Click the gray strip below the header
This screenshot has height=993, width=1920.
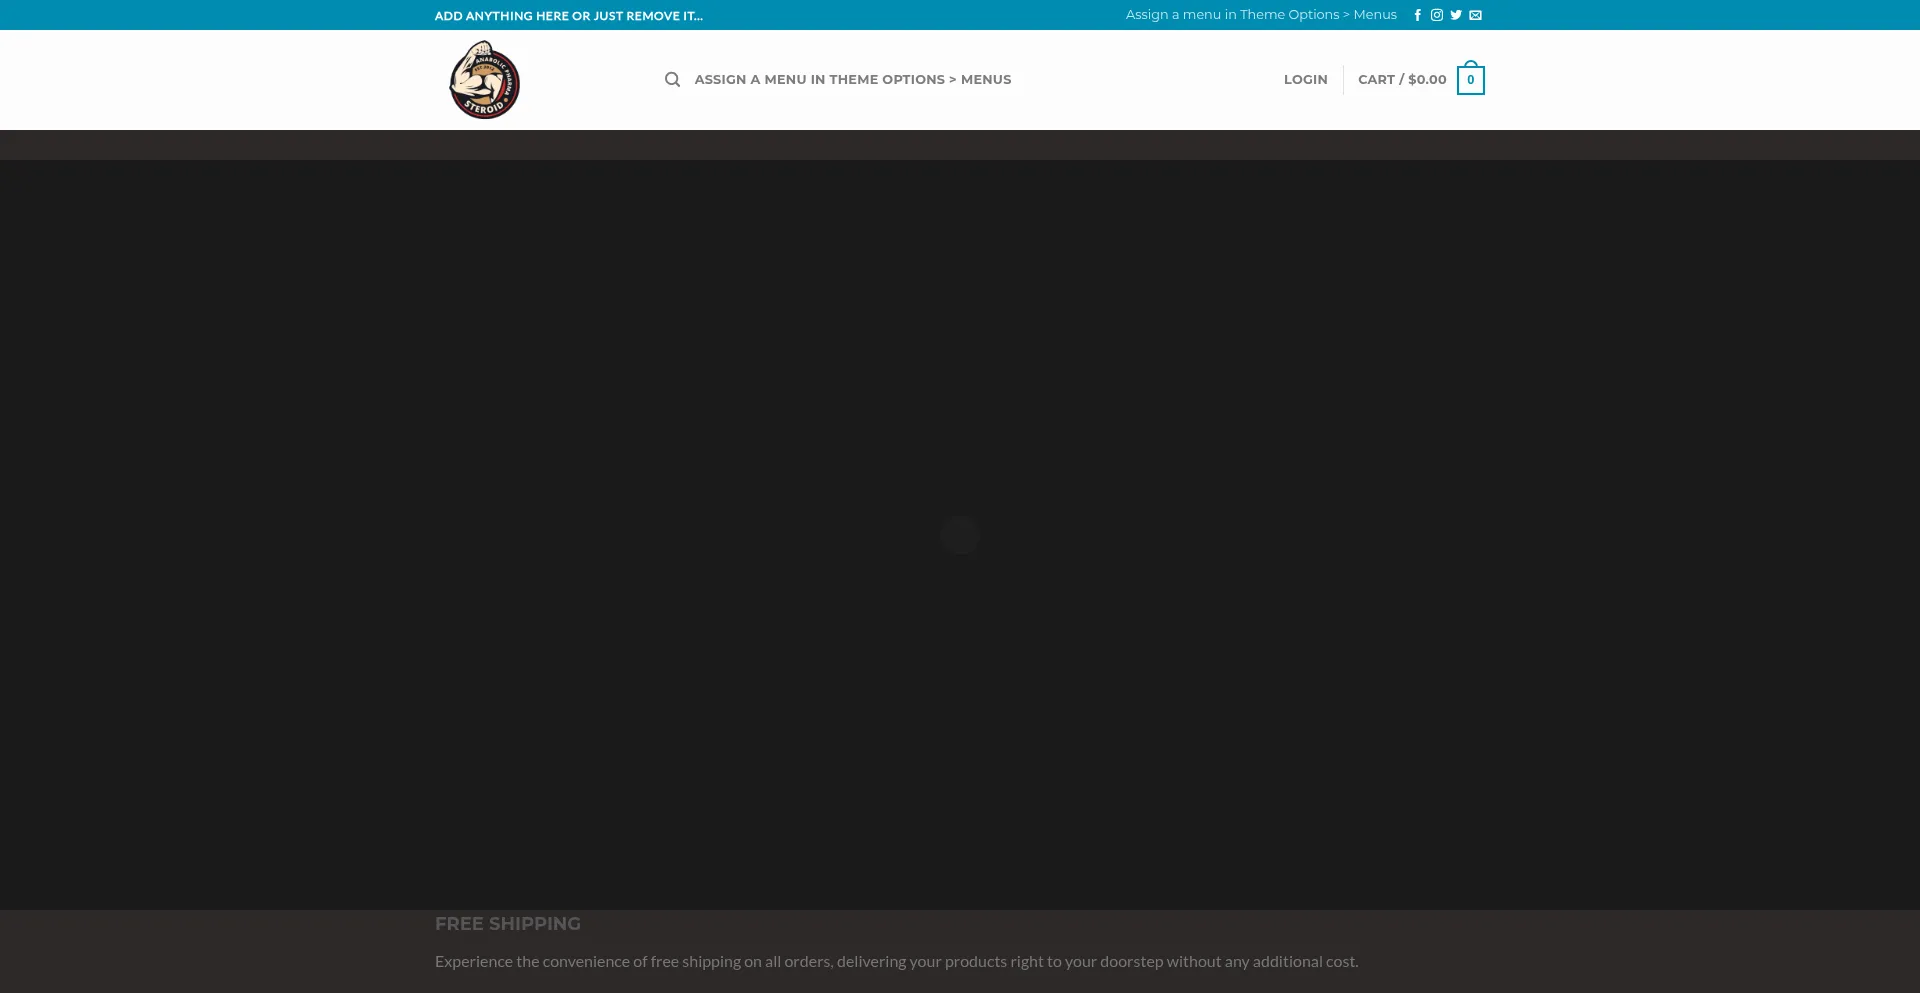pos(960,145)
